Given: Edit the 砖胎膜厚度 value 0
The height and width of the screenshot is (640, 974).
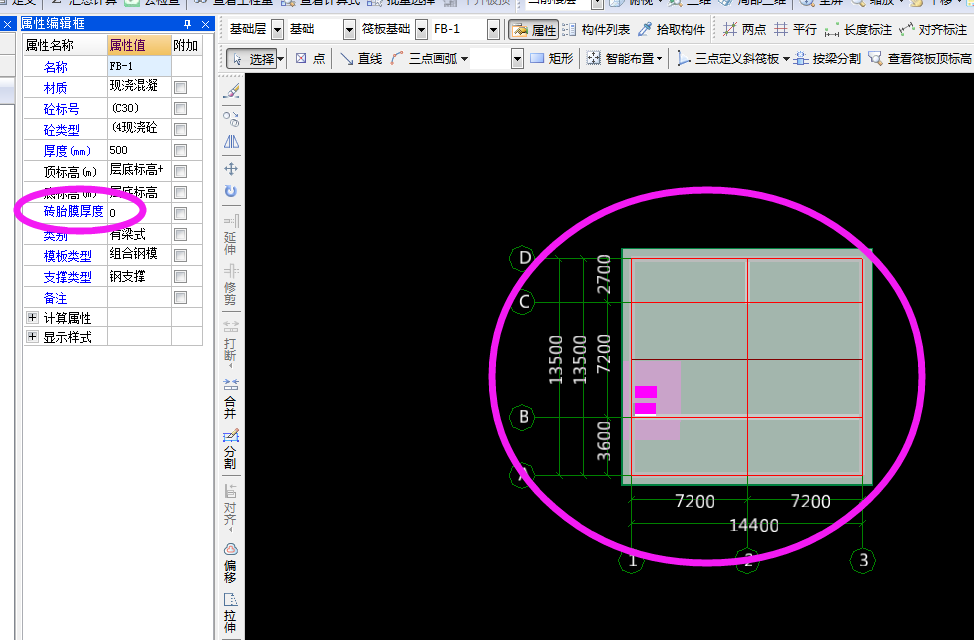Looking at the screenshot, I should point(139,213).
